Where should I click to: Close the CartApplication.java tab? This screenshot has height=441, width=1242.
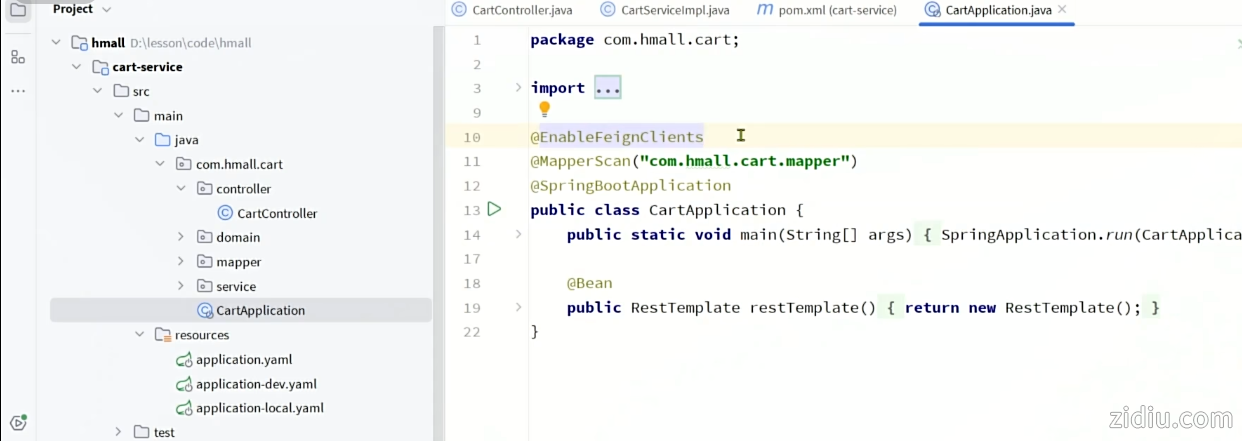(x=1062, y=10)
